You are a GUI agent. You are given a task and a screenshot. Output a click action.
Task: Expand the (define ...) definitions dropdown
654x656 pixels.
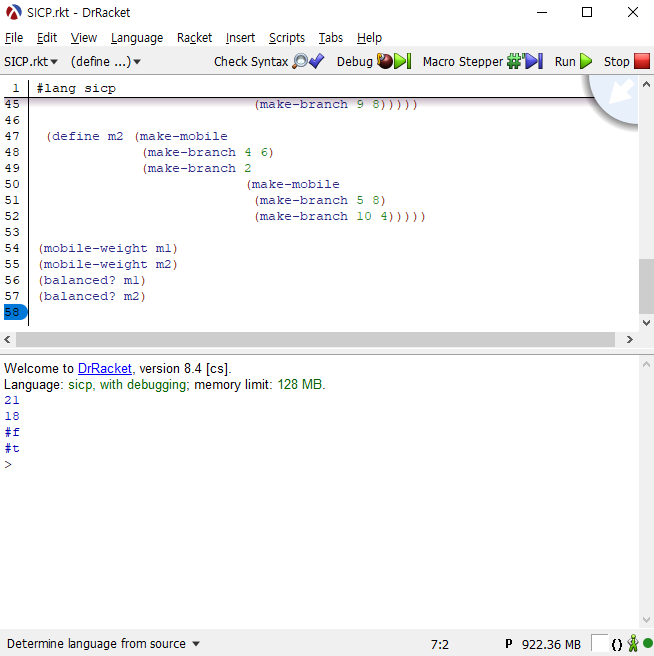click(x=105, y=62)
